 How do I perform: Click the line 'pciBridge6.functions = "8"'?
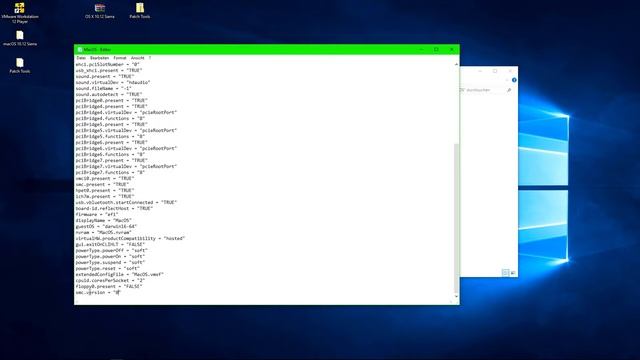pos(110,155)
